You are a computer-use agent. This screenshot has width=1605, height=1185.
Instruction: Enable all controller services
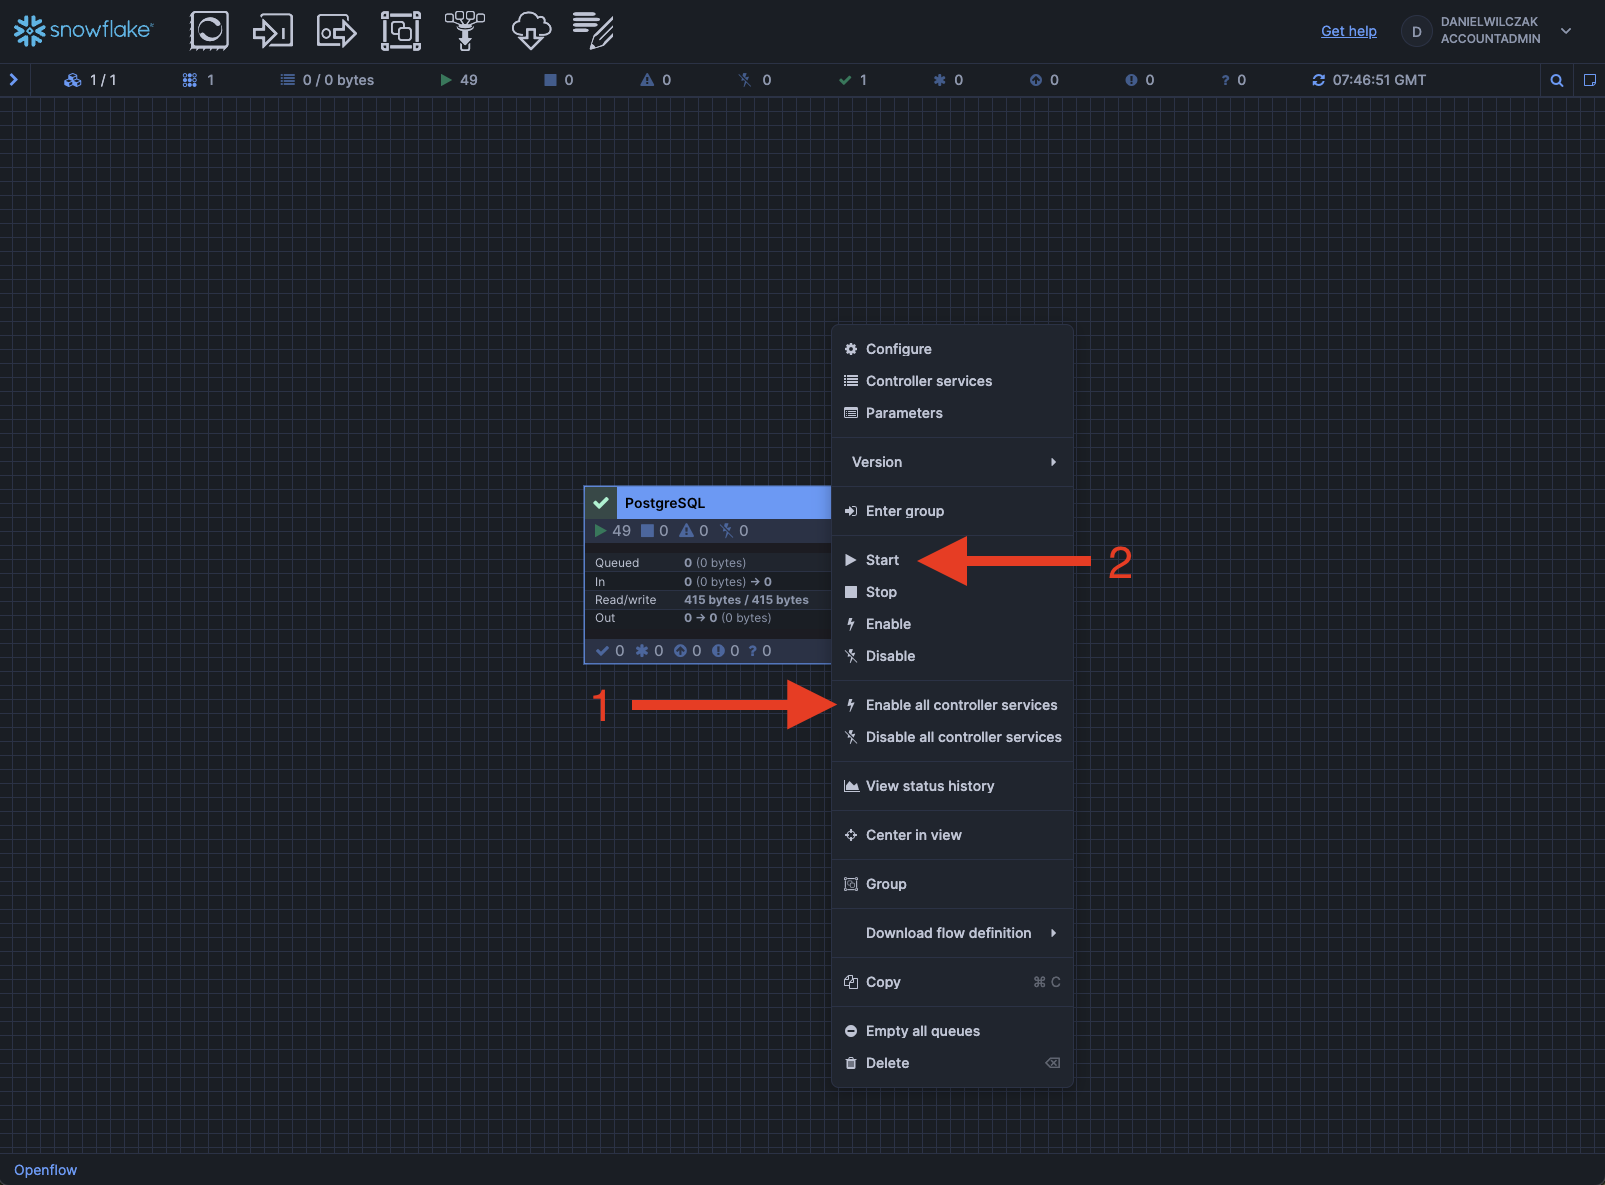tap(960, 705)
